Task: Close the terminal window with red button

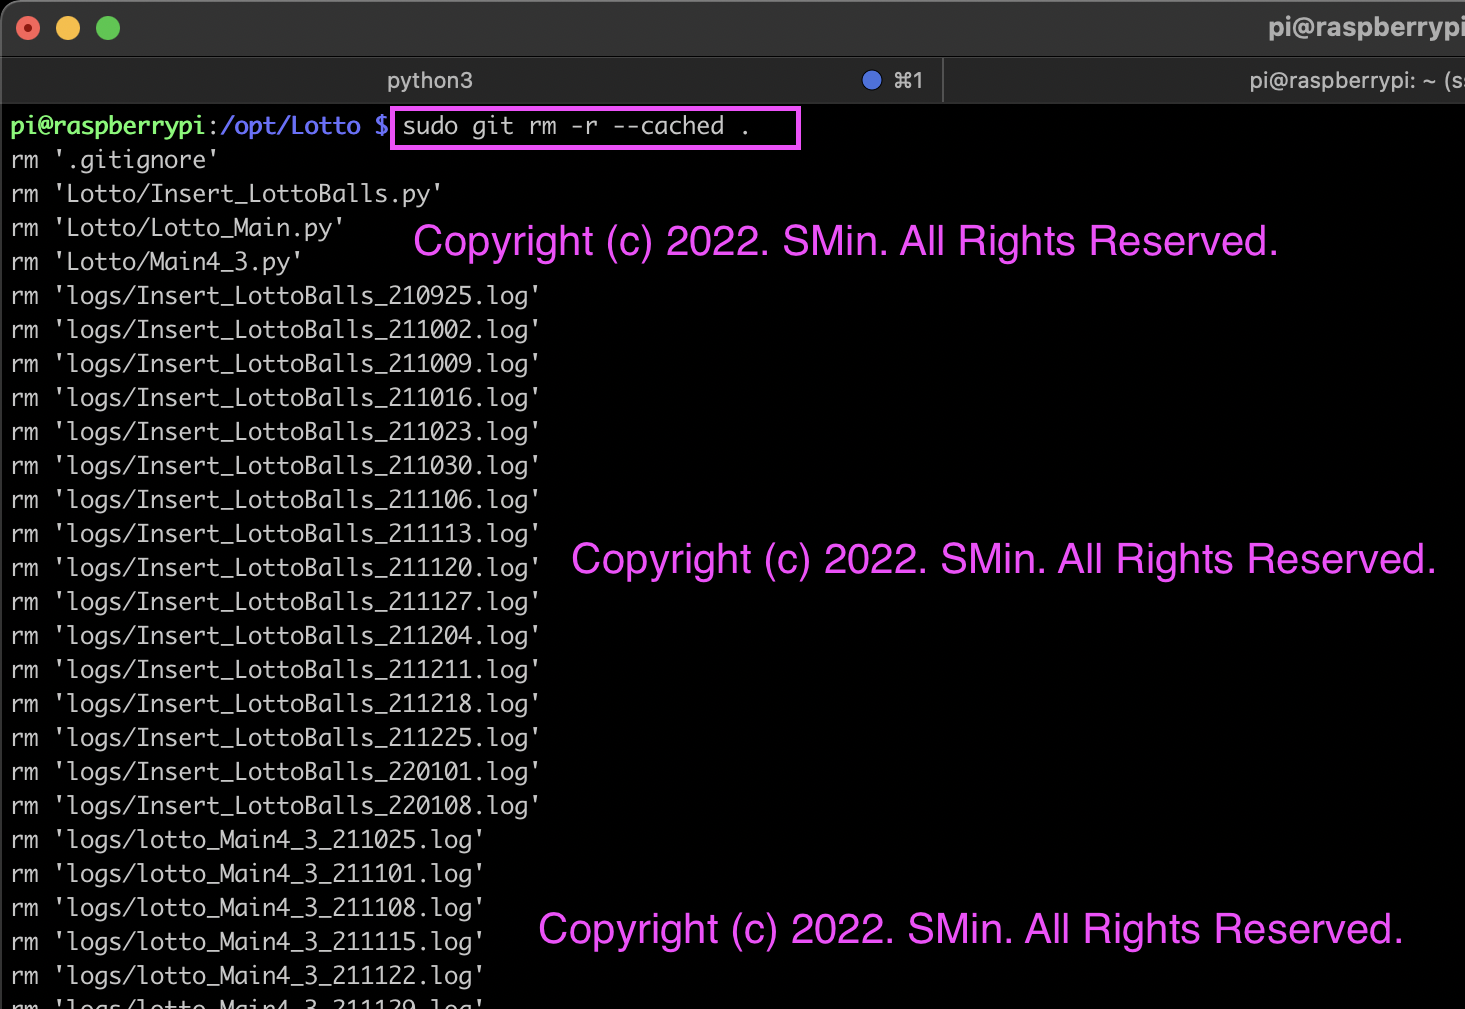Action: 28,28
